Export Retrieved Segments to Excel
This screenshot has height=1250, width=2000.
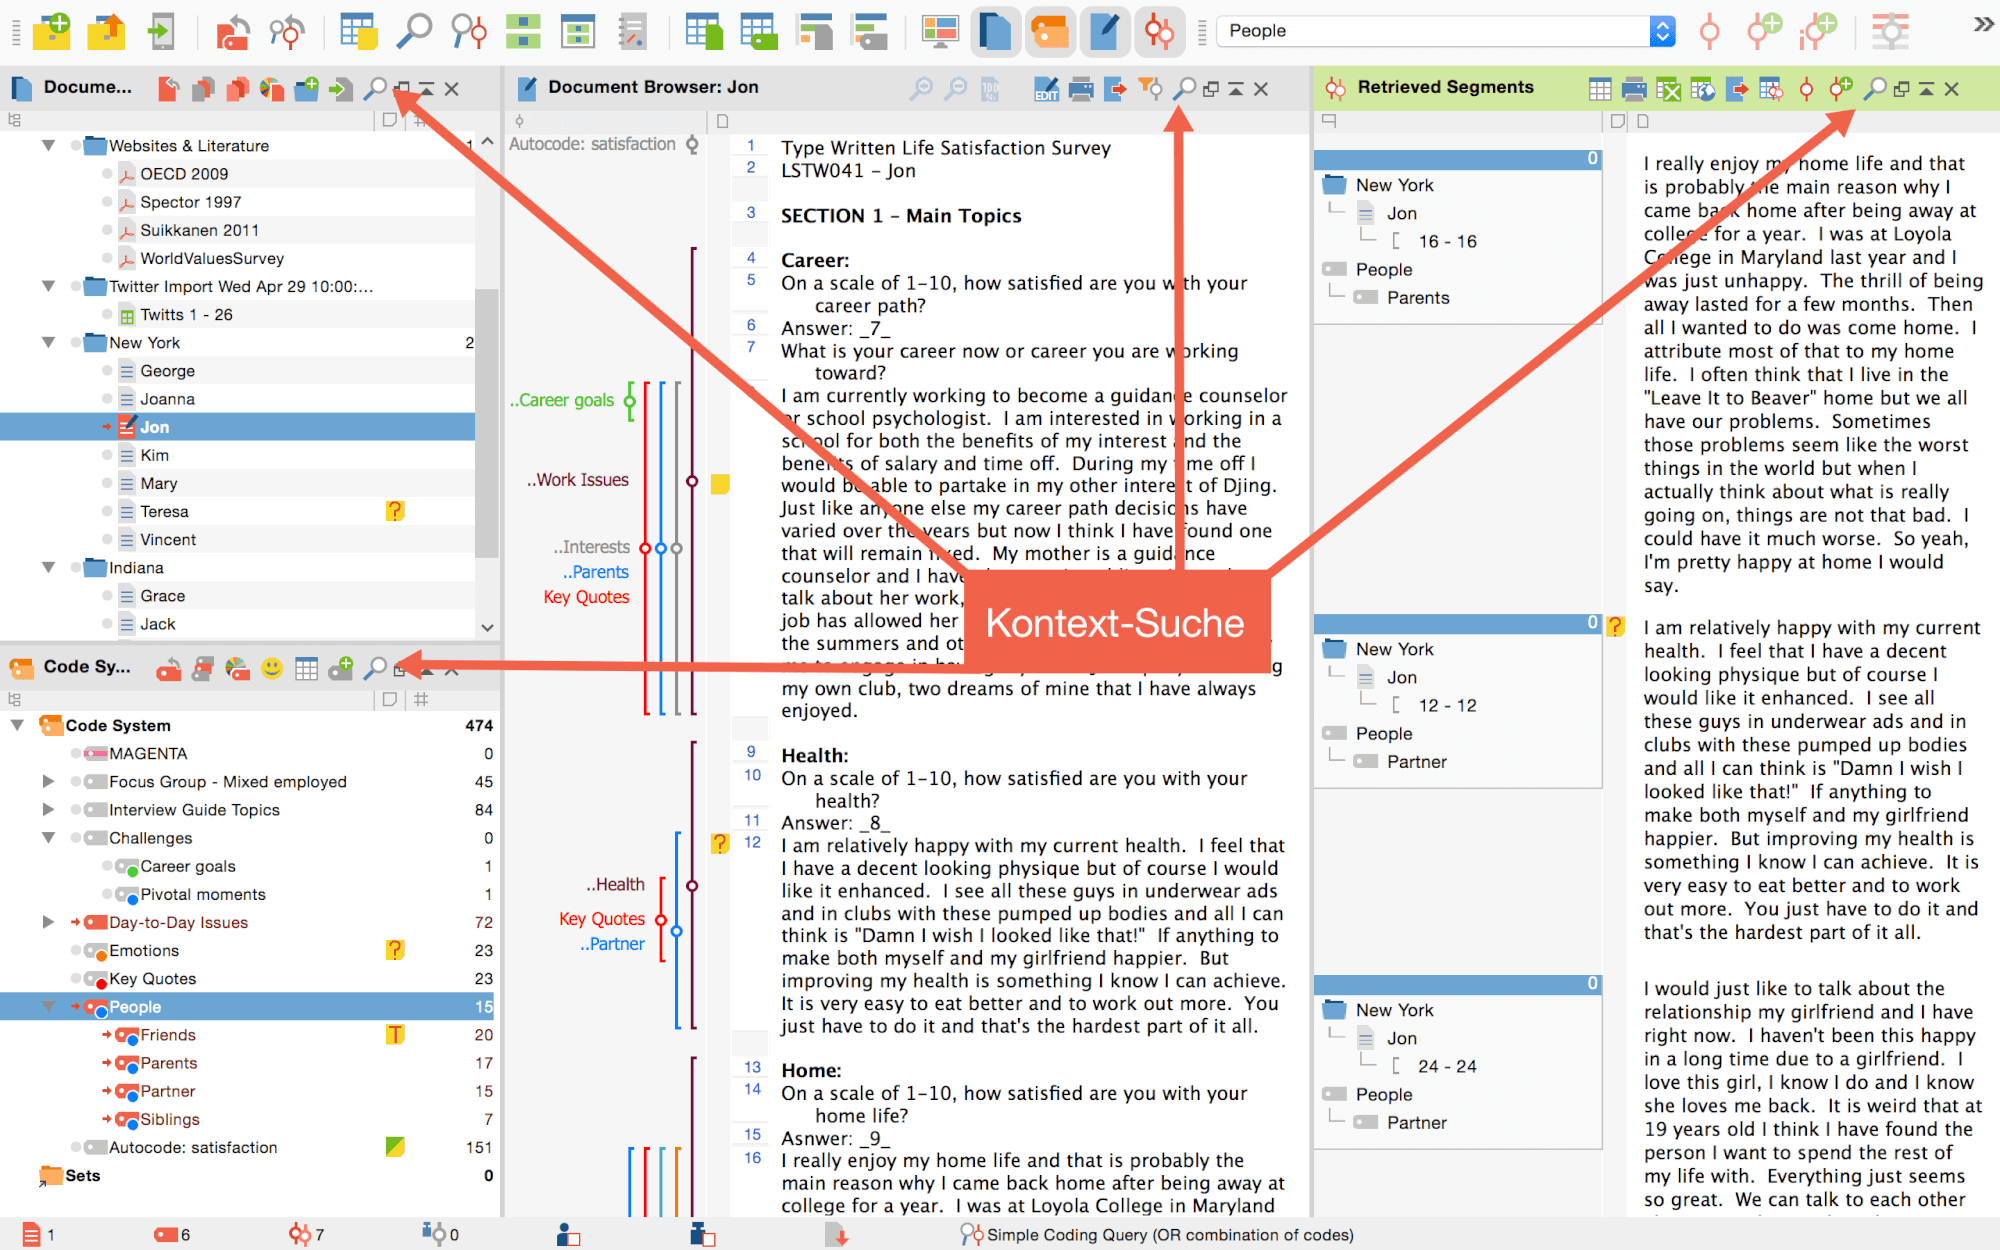[x=1669, y=89]
